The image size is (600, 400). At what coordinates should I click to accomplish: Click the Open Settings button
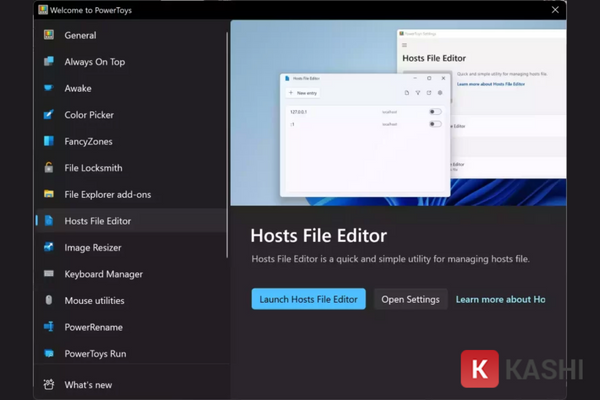click(410, 299)
